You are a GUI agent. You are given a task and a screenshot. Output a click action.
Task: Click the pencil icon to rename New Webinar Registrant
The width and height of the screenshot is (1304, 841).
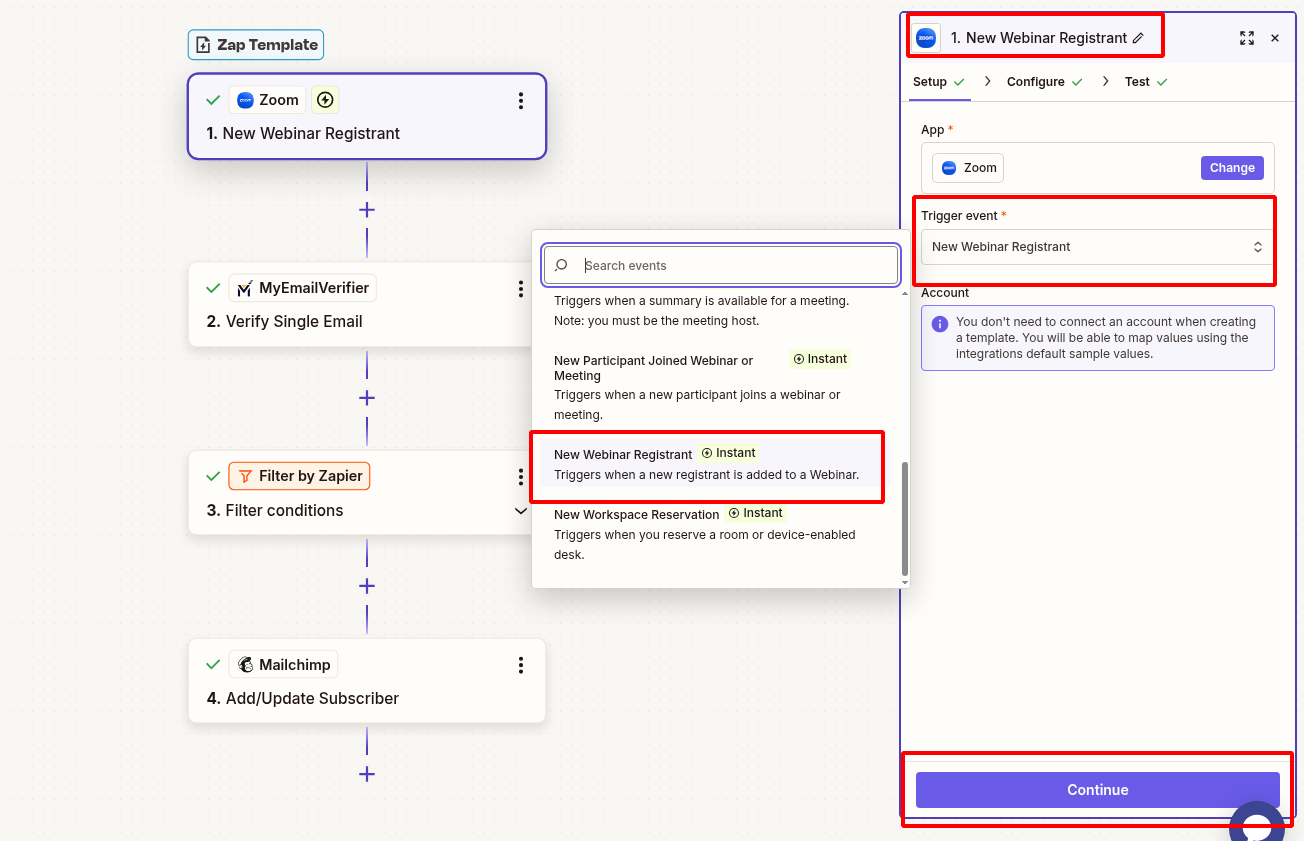[1140, 36]
